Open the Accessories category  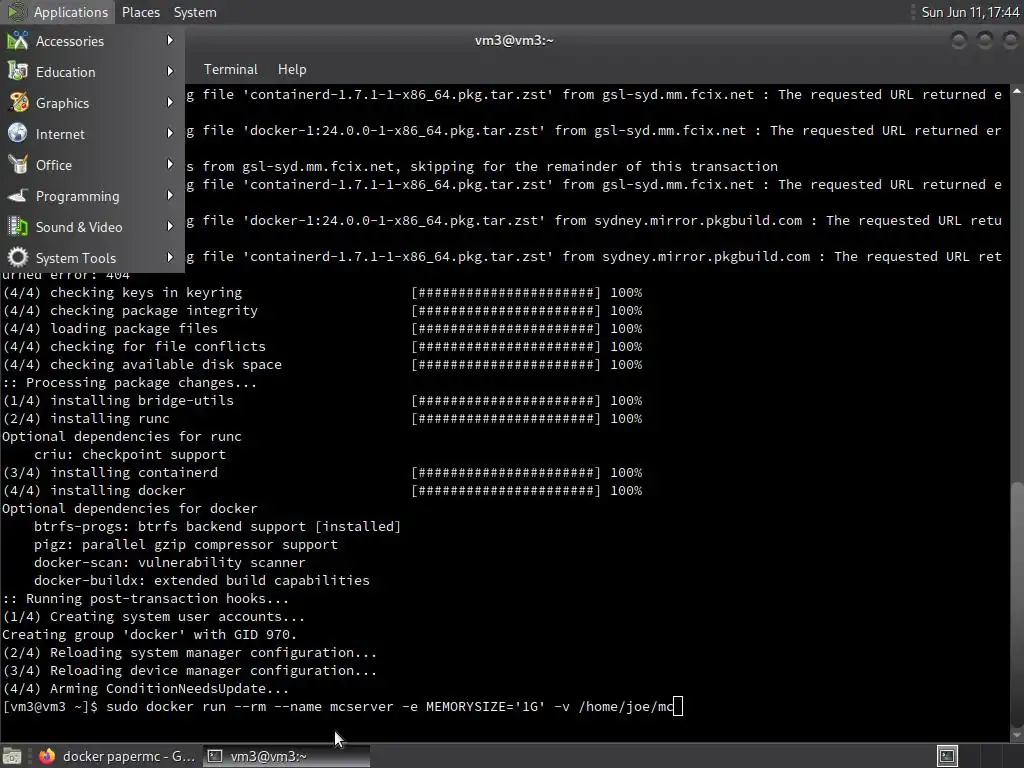coord(92,41)
